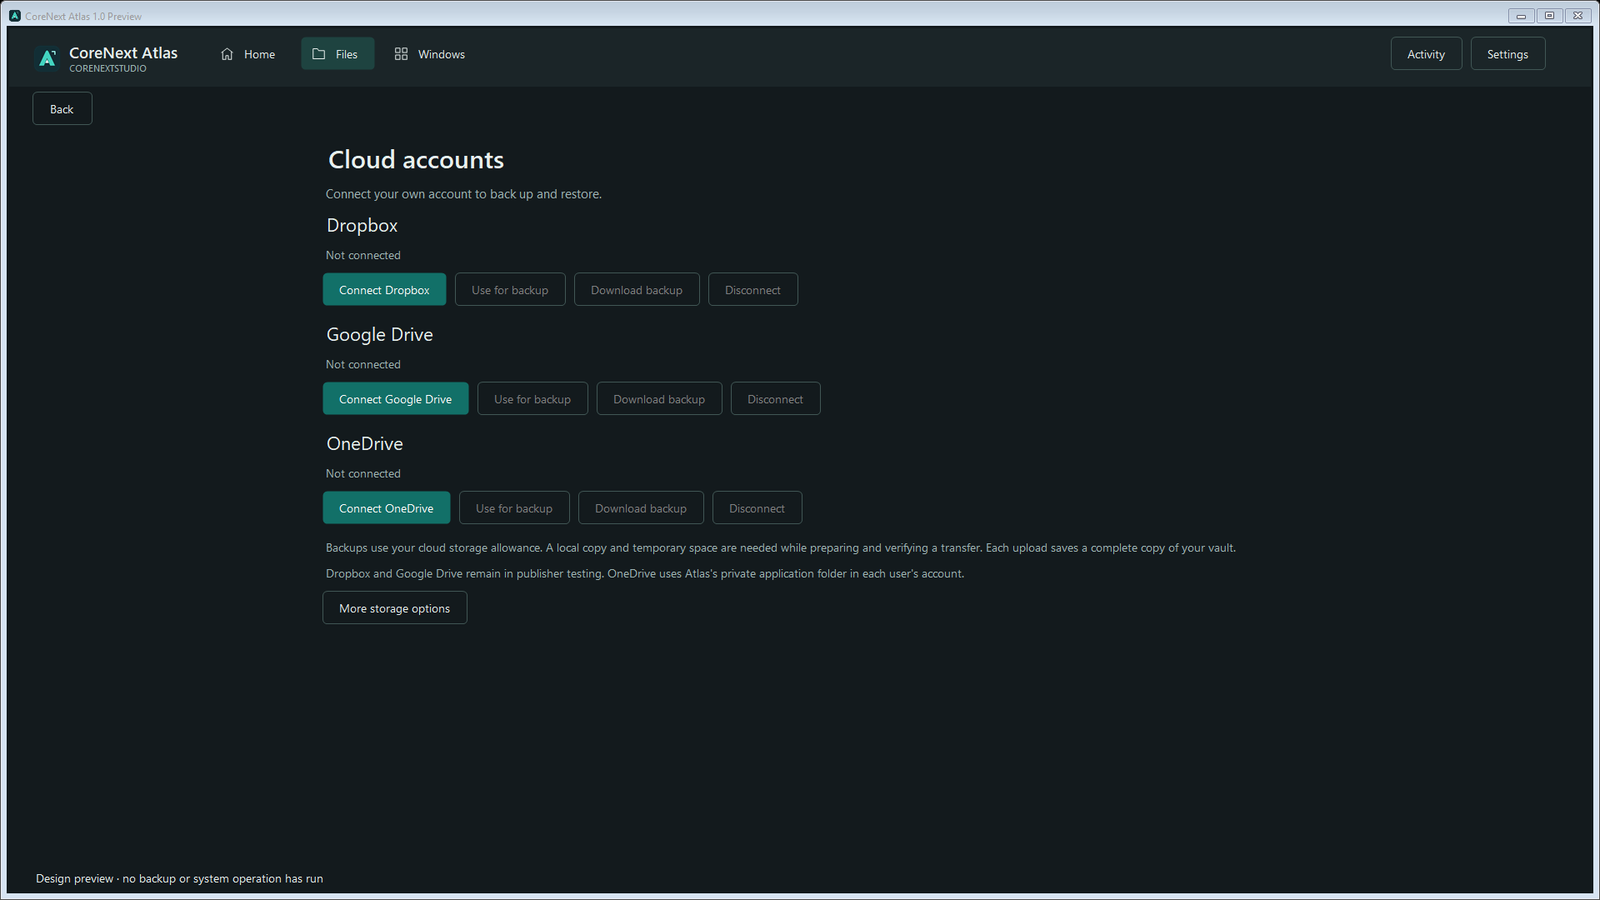Click the Cloud accounts heading

[x=416, y=160]
